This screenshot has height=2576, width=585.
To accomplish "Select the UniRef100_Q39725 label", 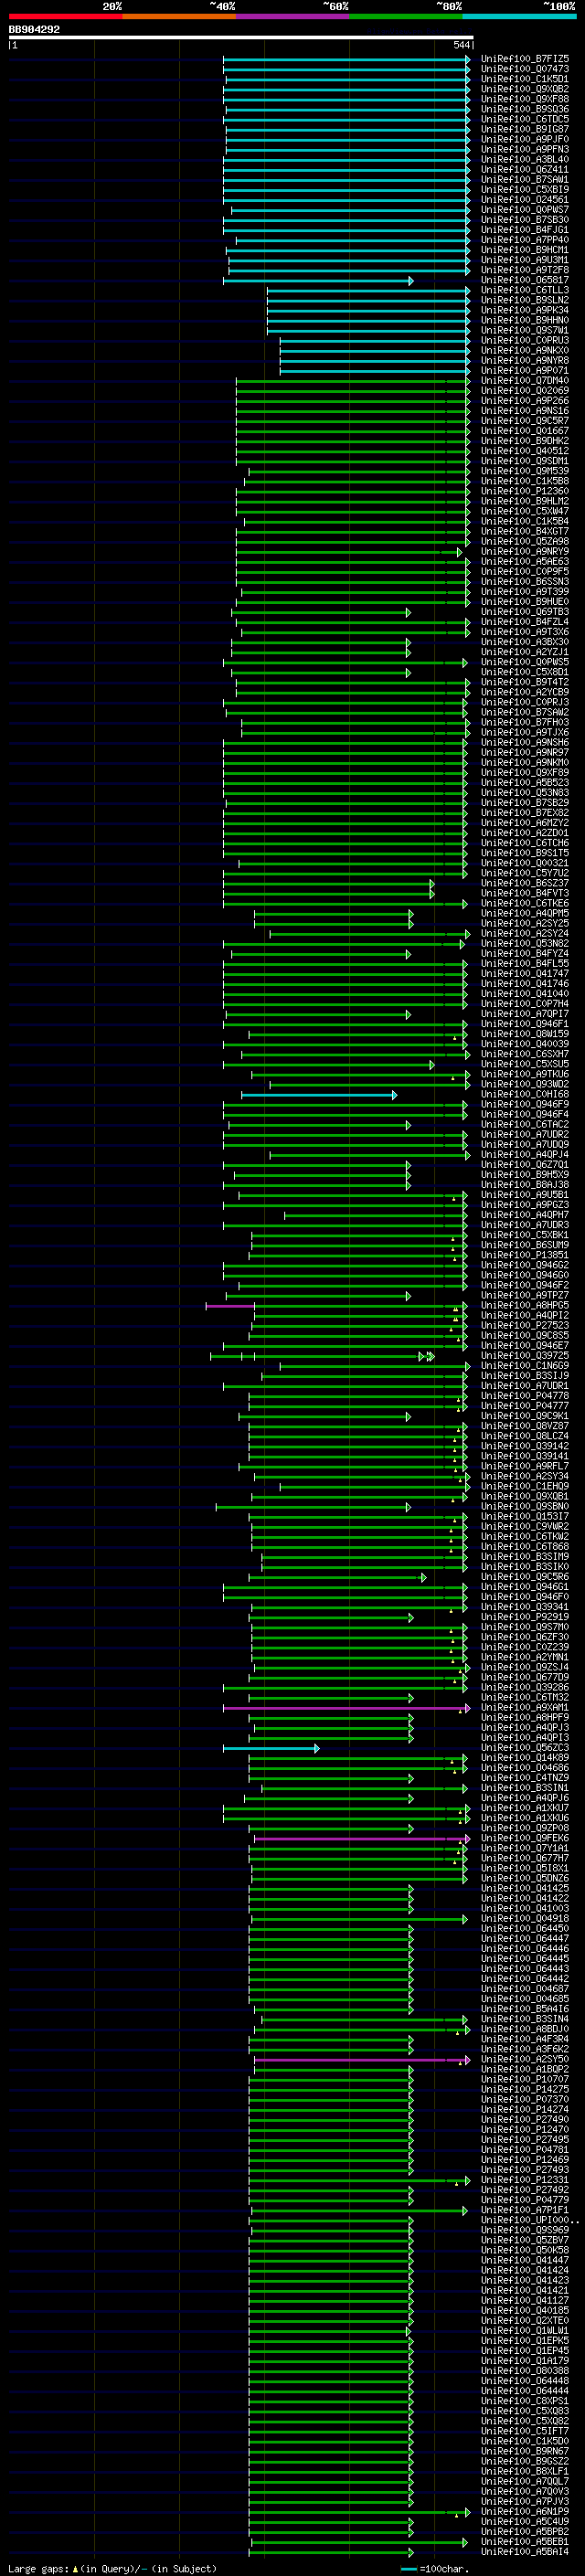I will tap(524, 1356).
